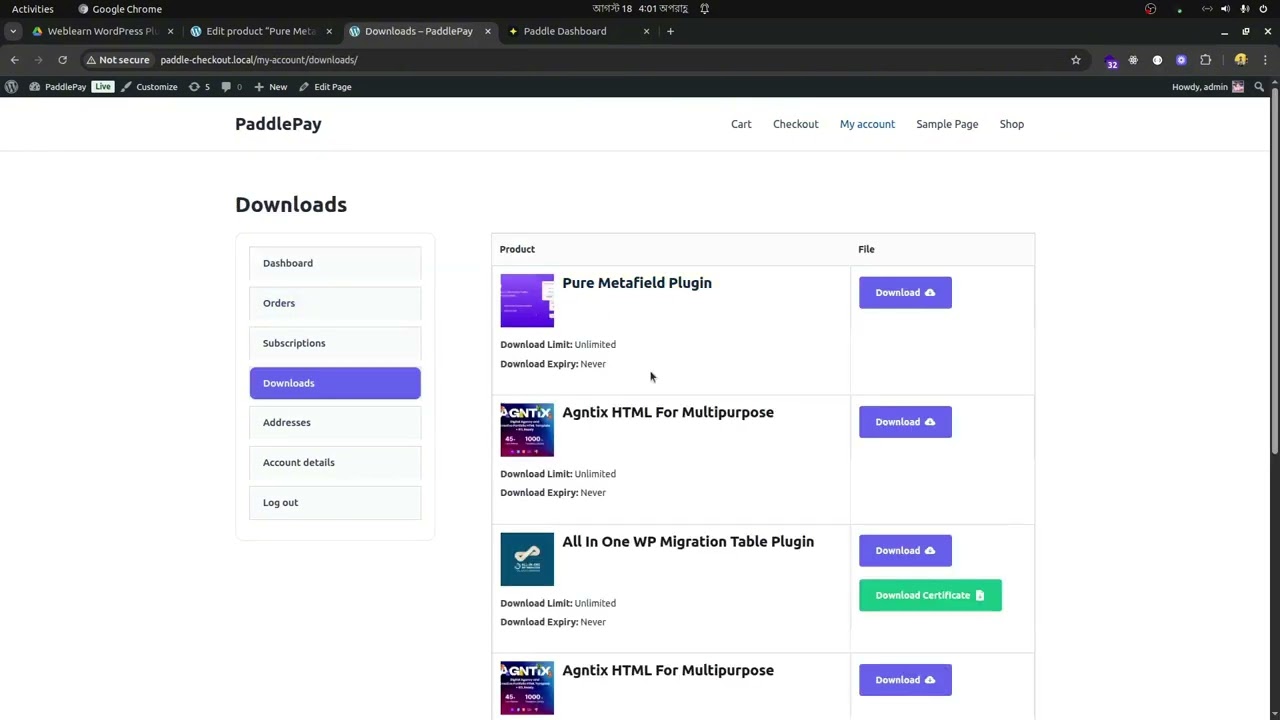Bookmark this page with the star icon

[x=1076, y=60]
